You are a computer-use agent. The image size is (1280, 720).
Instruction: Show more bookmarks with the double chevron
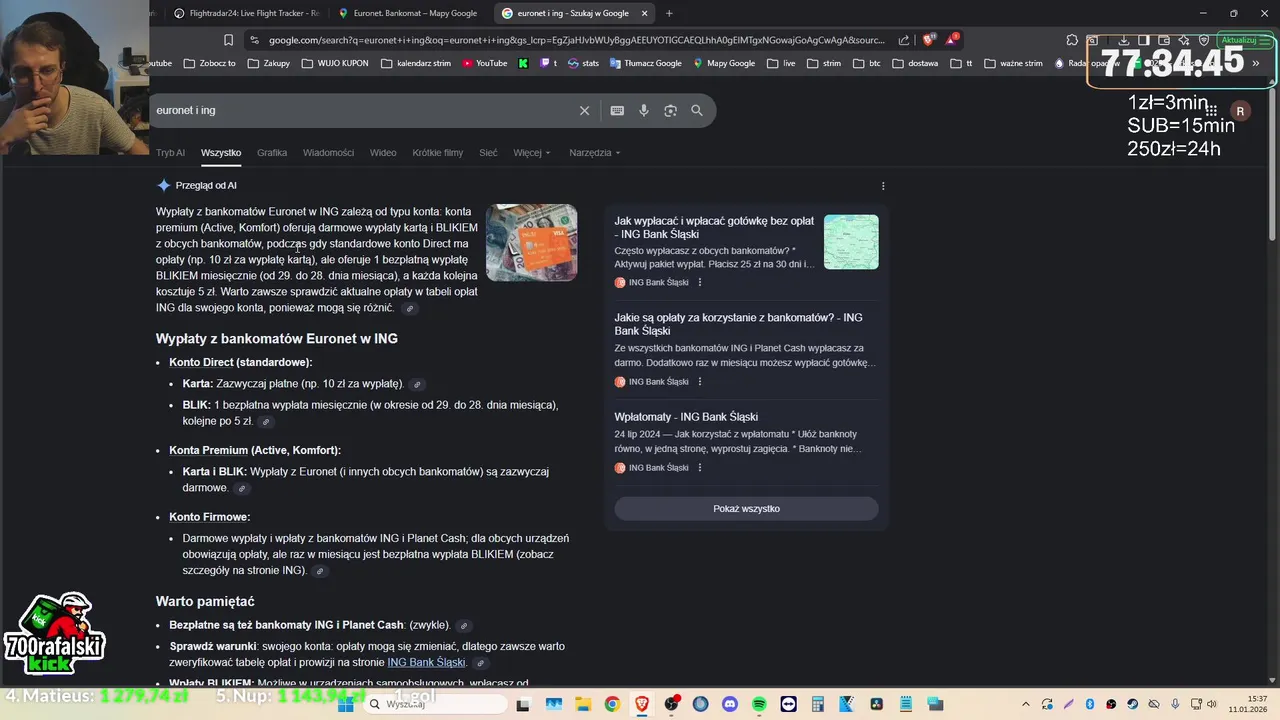coord(1256,63)
